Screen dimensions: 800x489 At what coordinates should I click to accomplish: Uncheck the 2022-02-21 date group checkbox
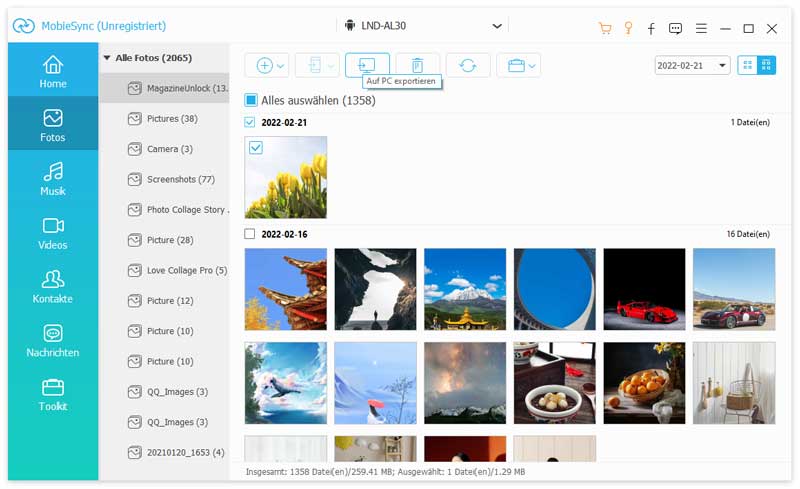[x=250, y=122]
